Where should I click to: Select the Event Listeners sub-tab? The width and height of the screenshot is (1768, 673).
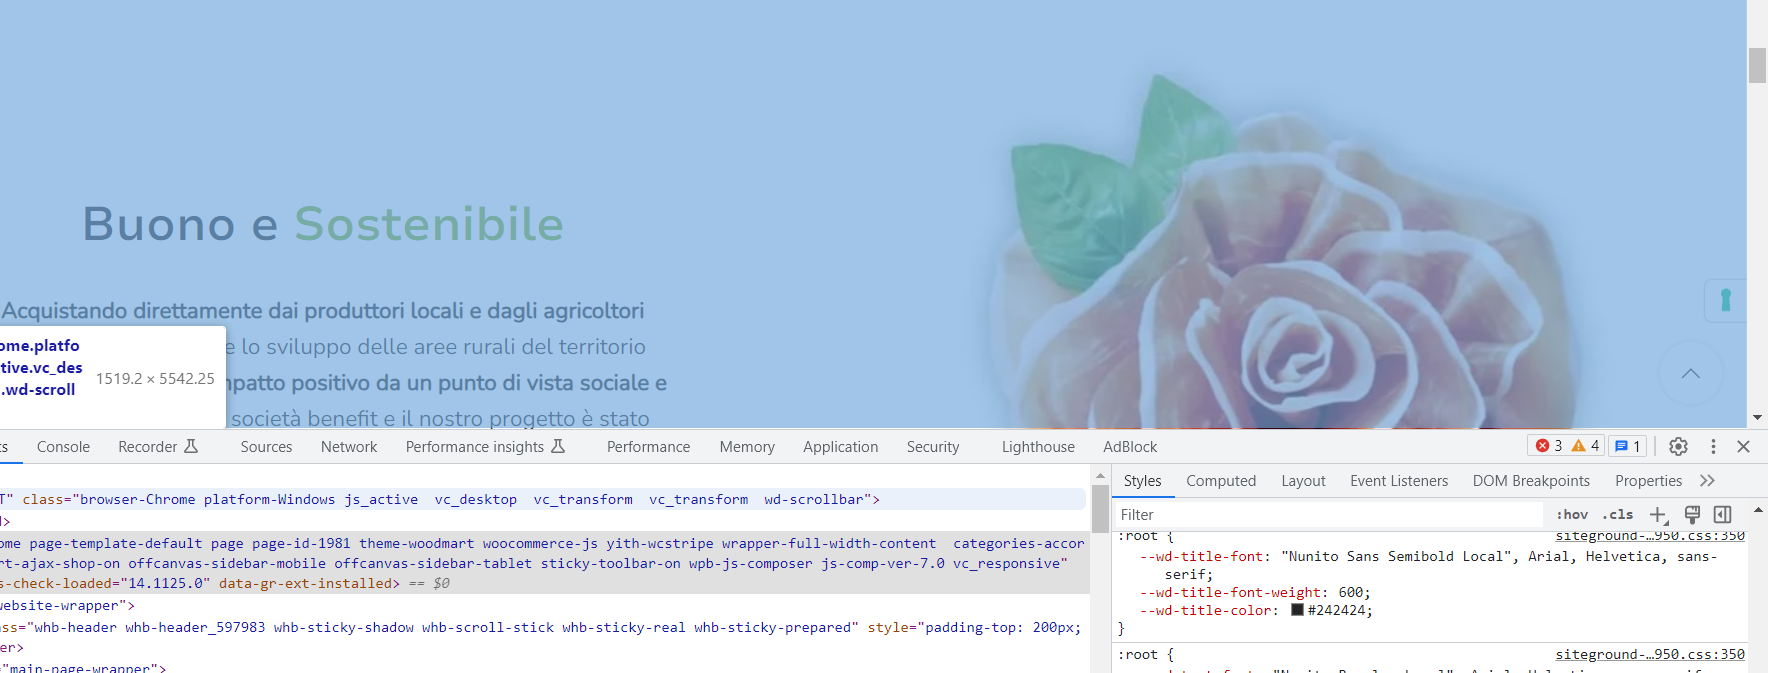click(x=1398, y=481)
